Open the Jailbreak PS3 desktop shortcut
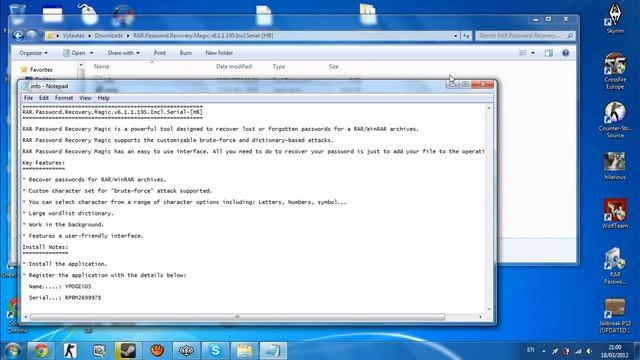Screen dimensions: 640x360 (615, 316)
